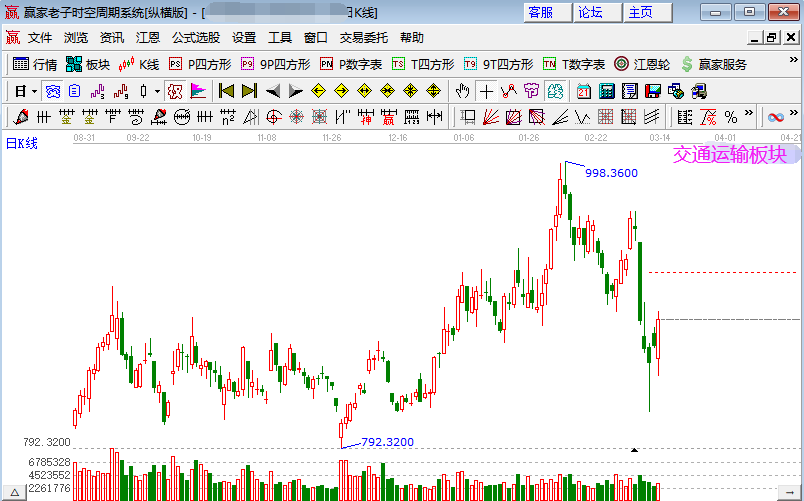Click the magenta flag chart icon

click(x=198, y=91)
